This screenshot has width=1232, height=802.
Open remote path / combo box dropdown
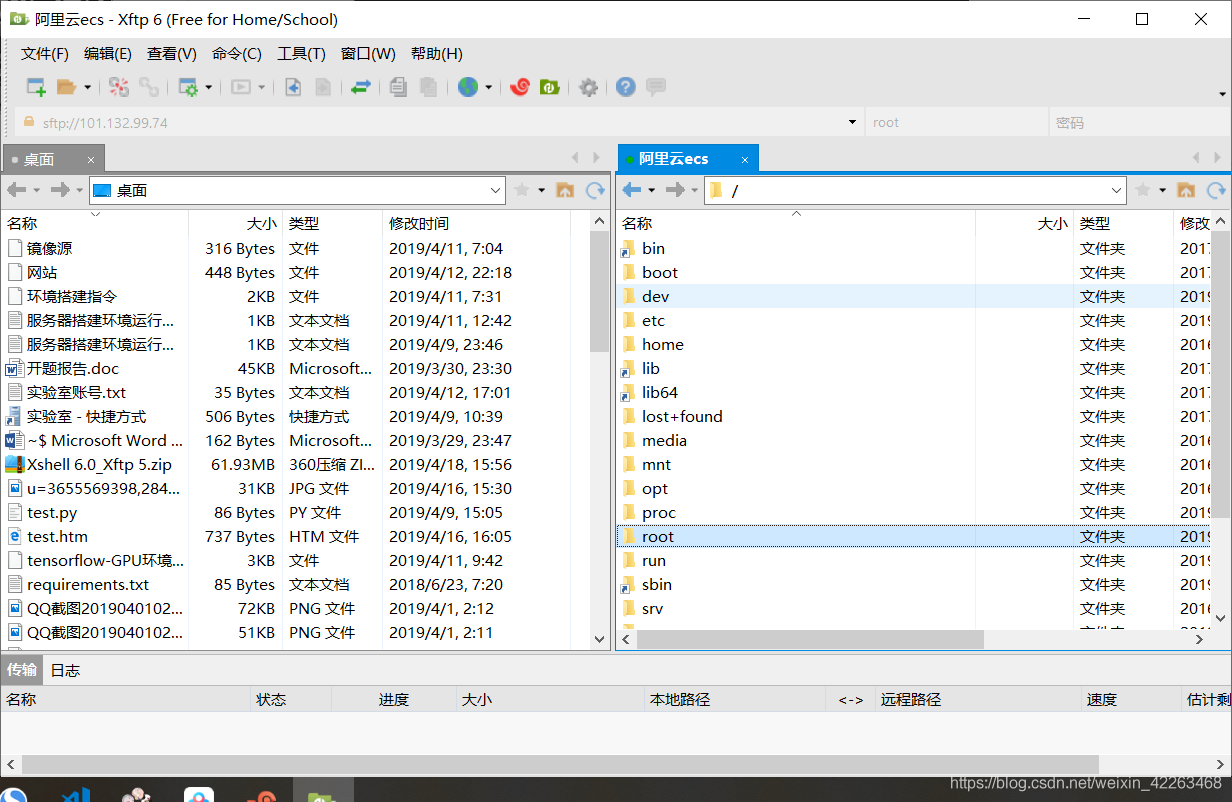click(x=1117, y=190)
